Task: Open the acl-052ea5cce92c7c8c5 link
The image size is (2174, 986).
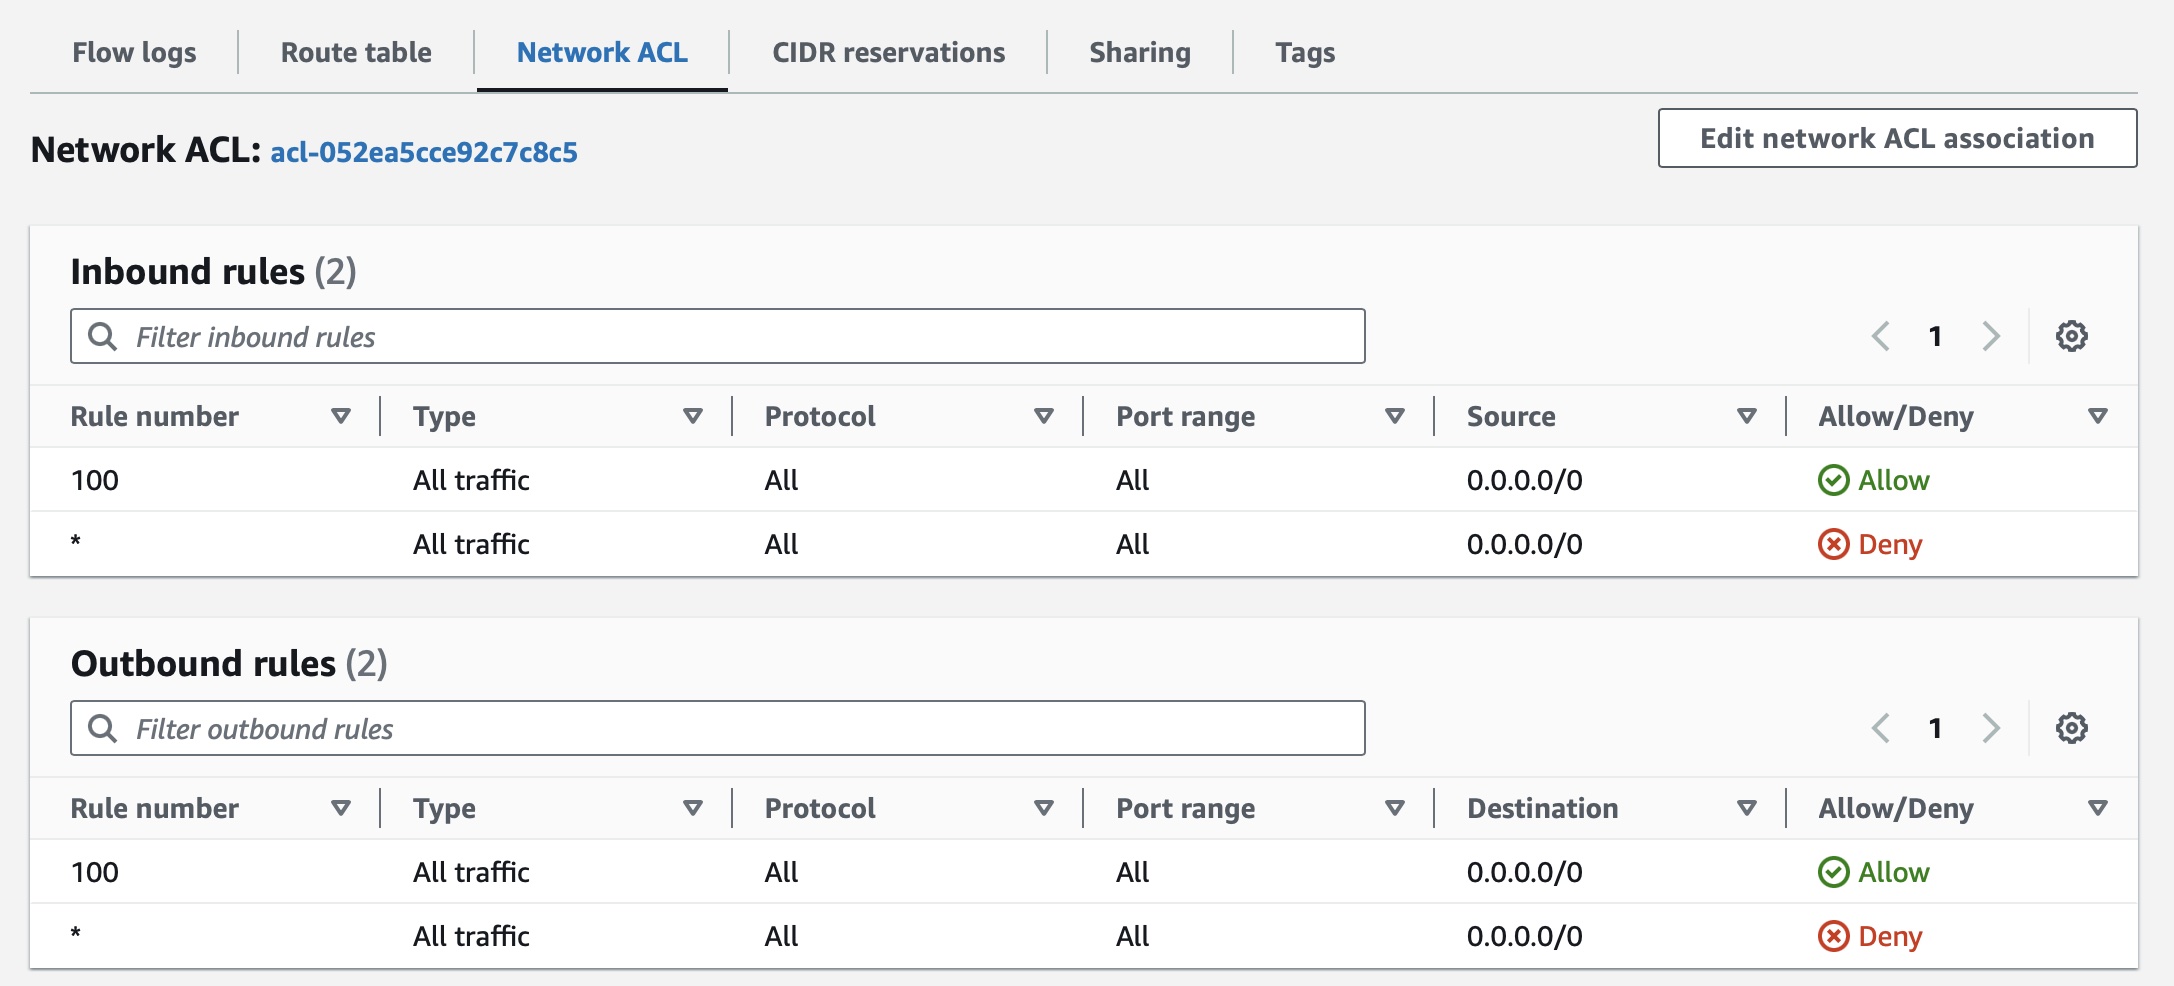Action: point(424,152)
